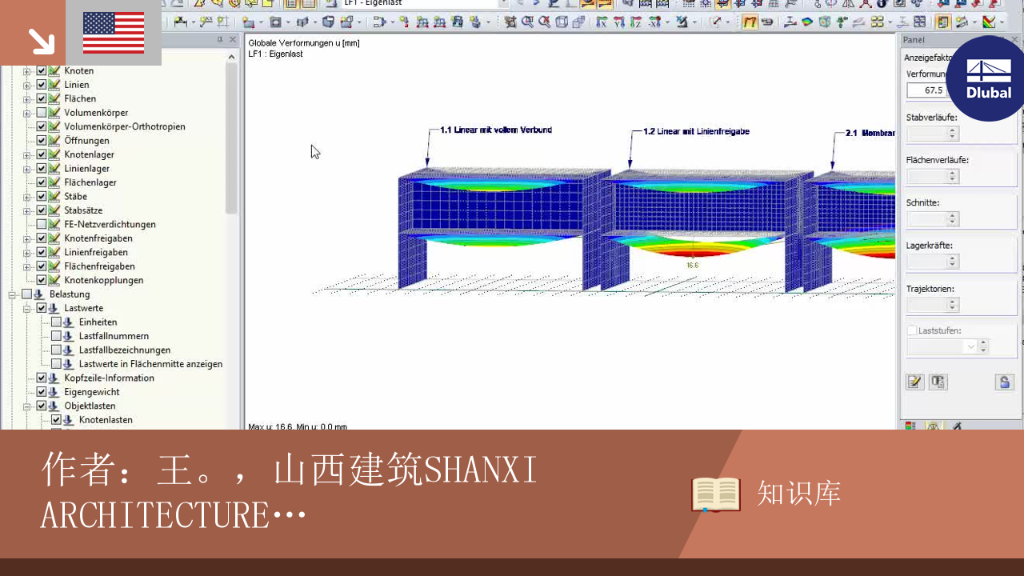Click the color scale settings icon

coord(989,22)
